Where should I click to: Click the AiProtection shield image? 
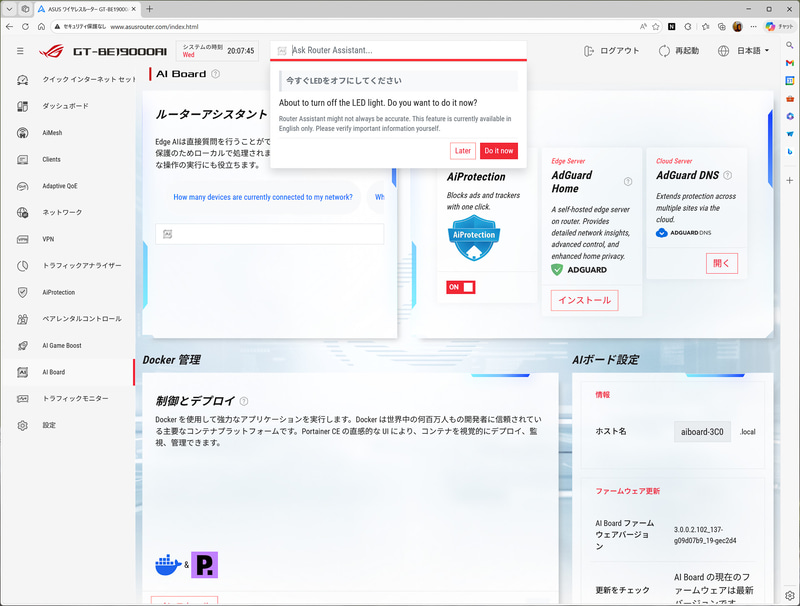(x=474, y=238)
